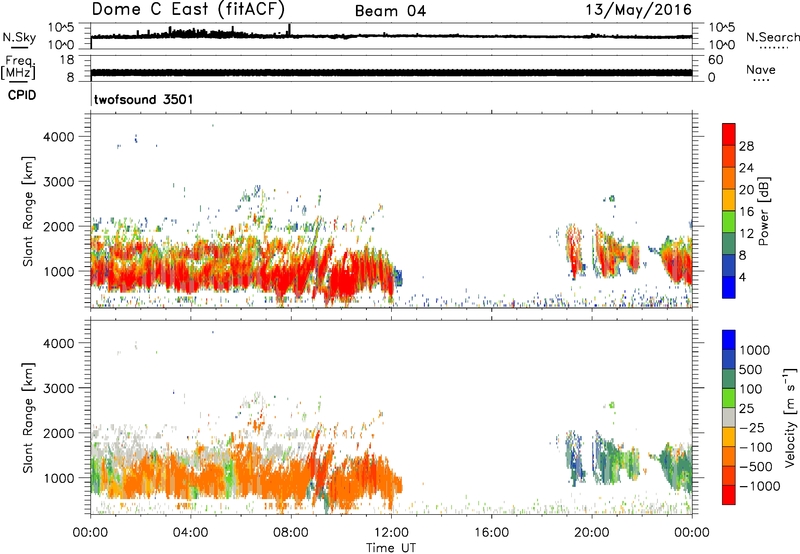
Task: Pick the red bottom segment of velocity colorbar
Action: tap(729, 495)
